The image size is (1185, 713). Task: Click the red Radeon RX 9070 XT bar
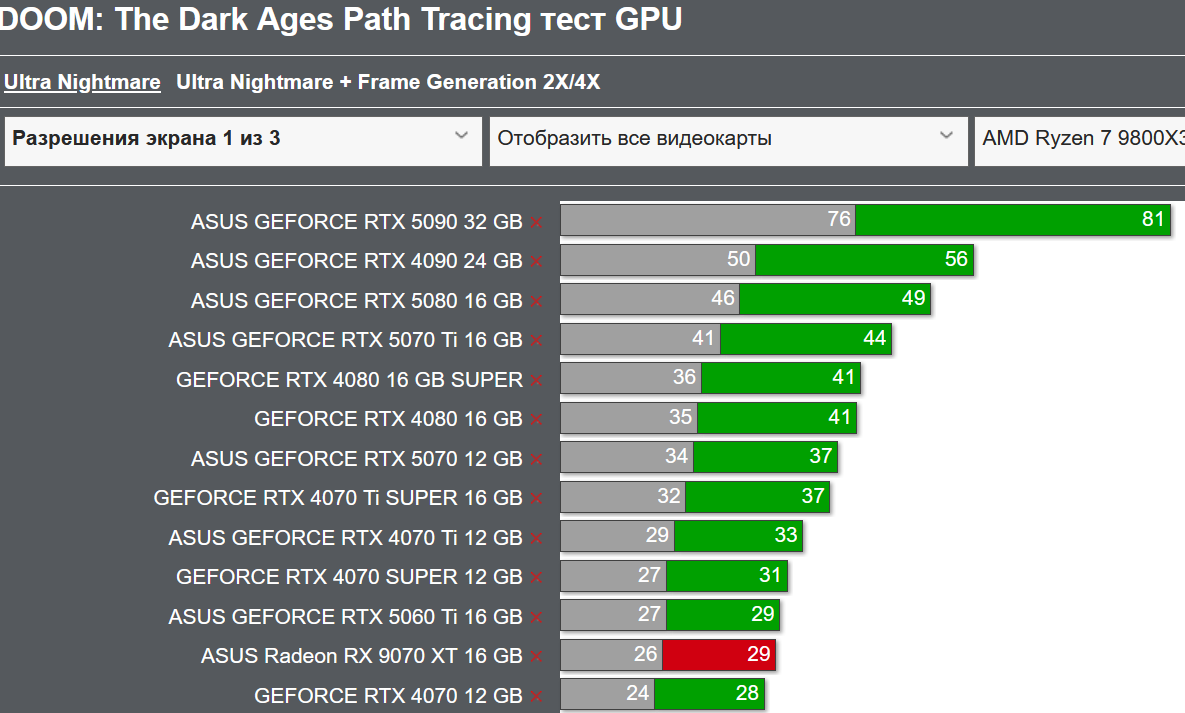coord(718,655)
